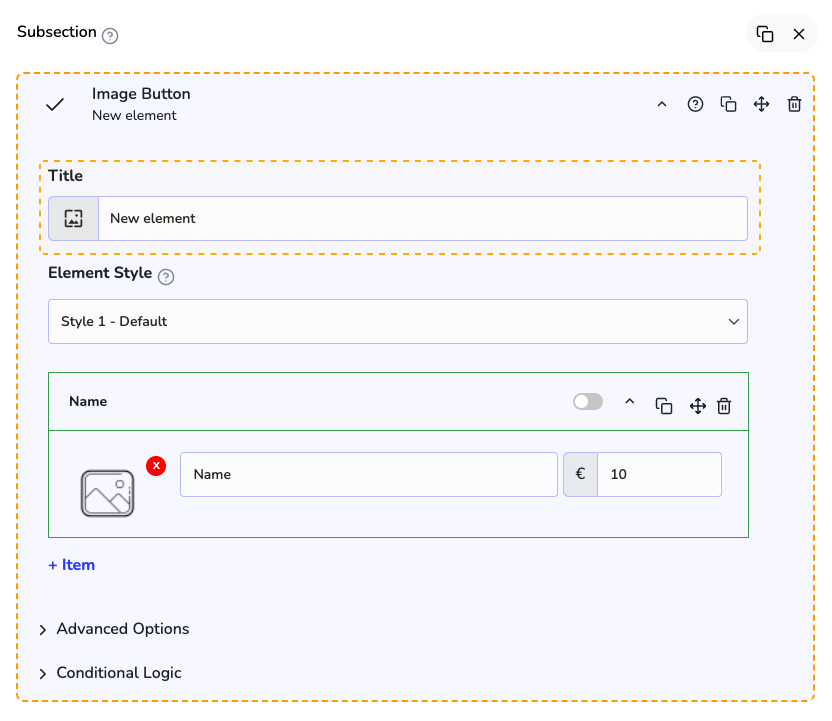Collapse the Name item with the chevron

pyautogui.click(x=630, y=402)
